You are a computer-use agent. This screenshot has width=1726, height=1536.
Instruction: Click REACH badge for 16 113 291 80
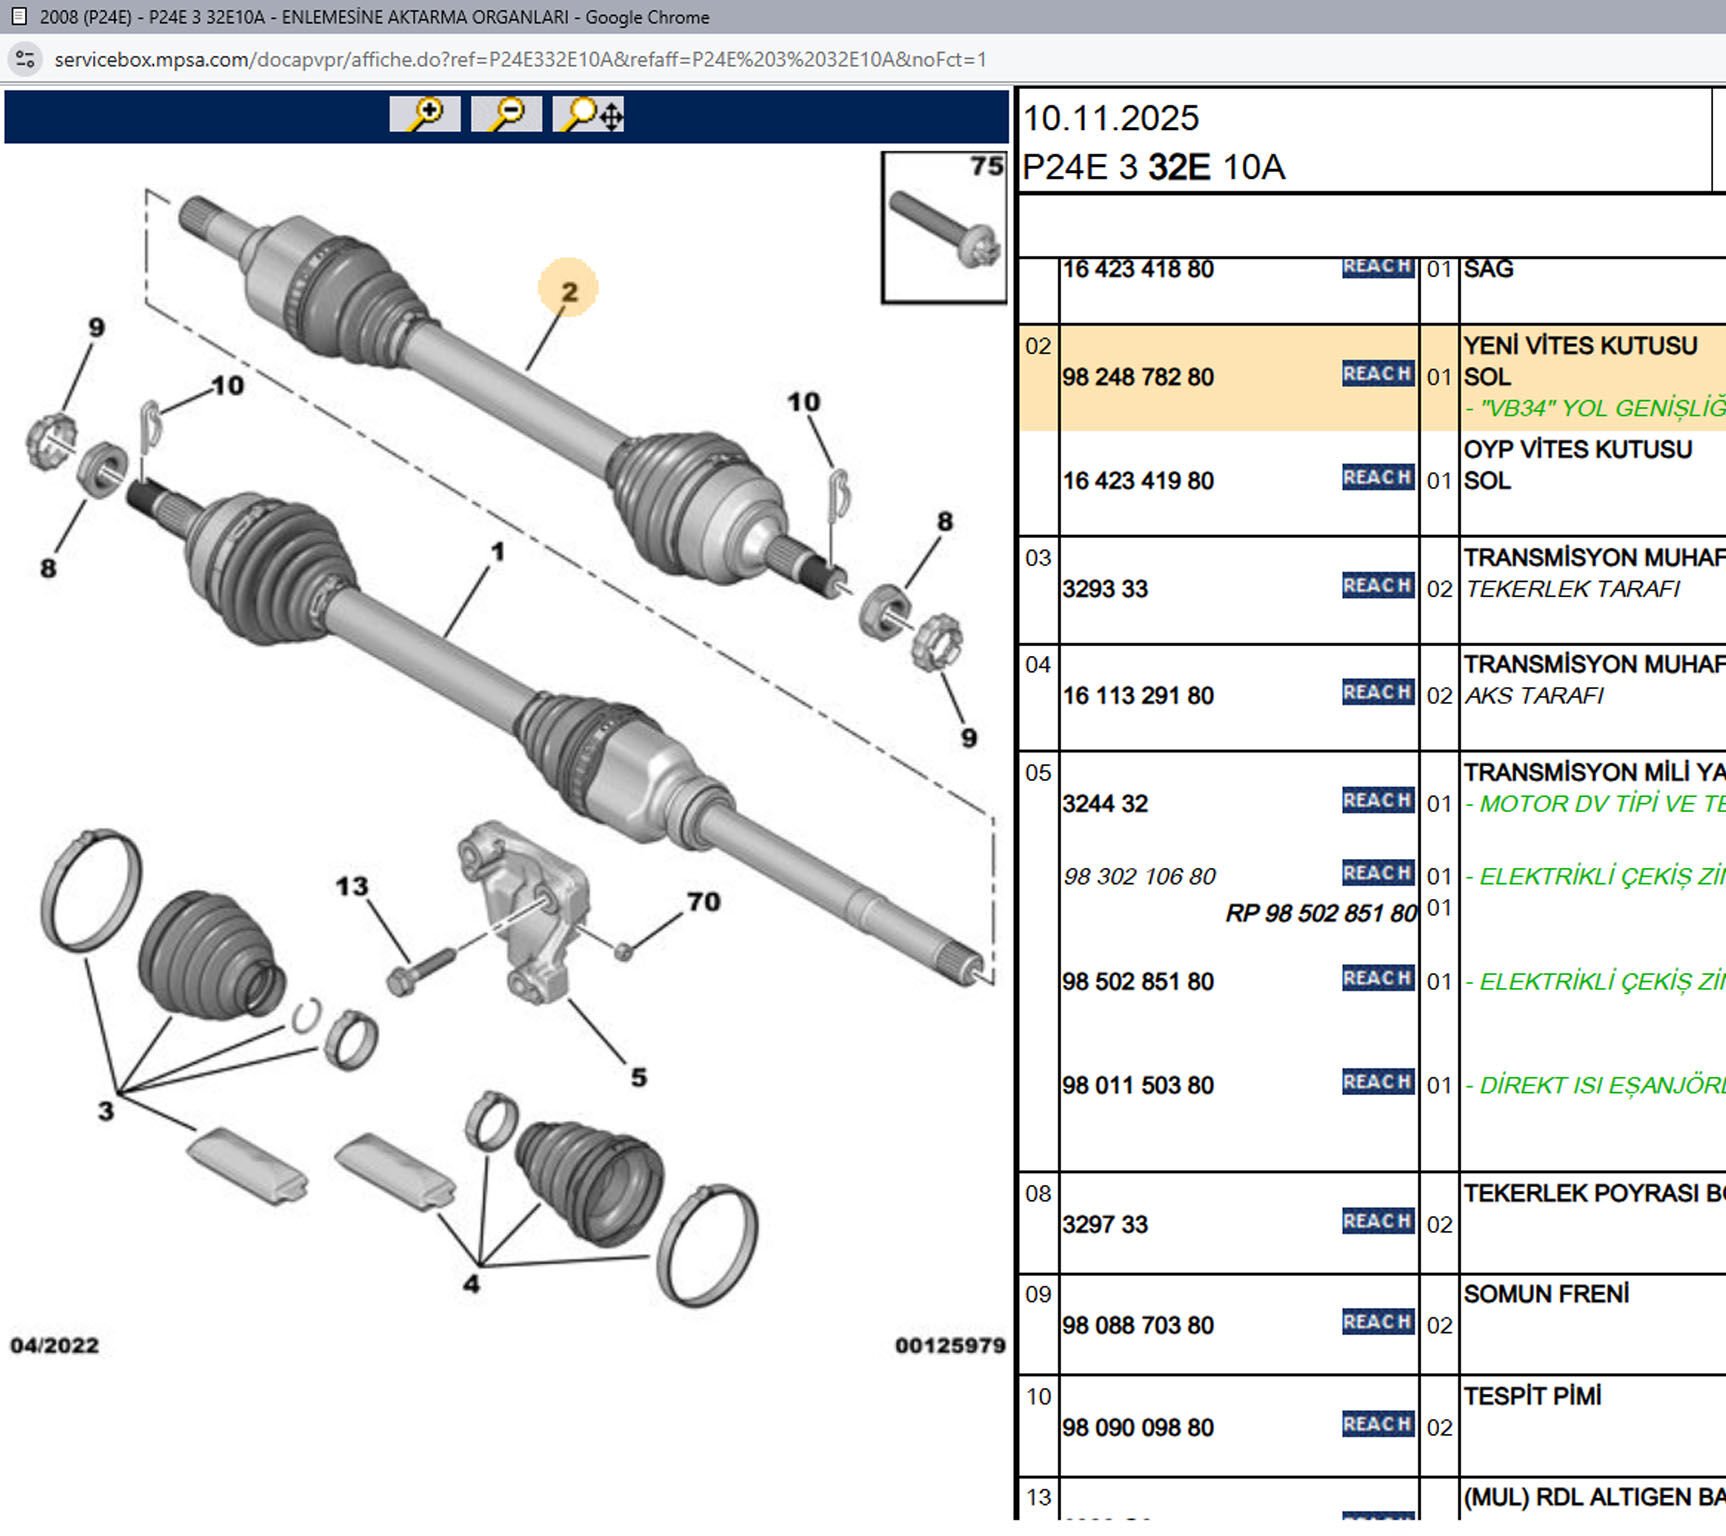(x=1377, y=693)
